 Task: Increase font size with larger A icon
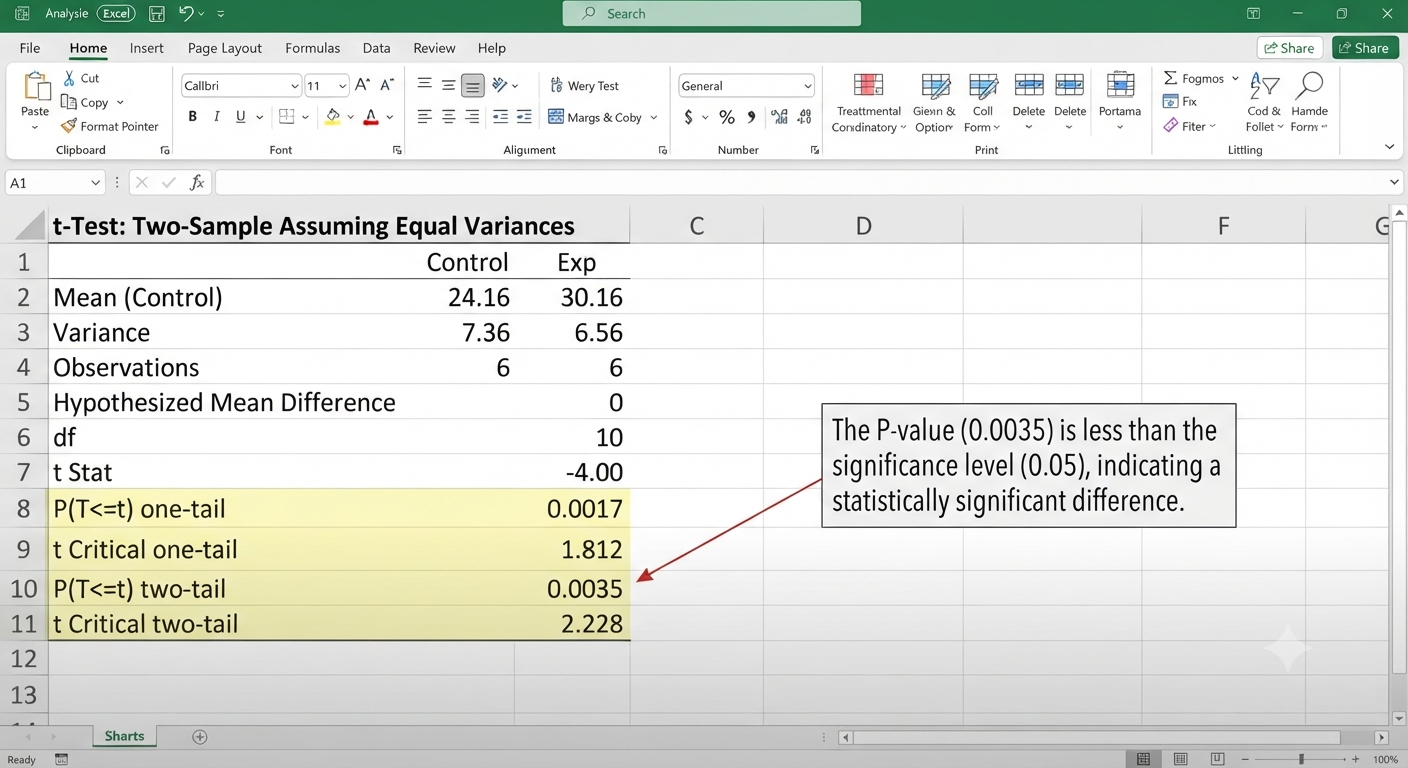coord(363,86)
